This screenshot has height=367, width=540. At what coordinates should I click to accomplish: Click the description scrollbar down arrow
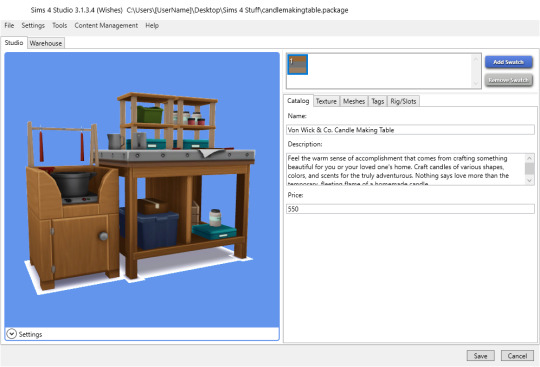pos(530,180)
